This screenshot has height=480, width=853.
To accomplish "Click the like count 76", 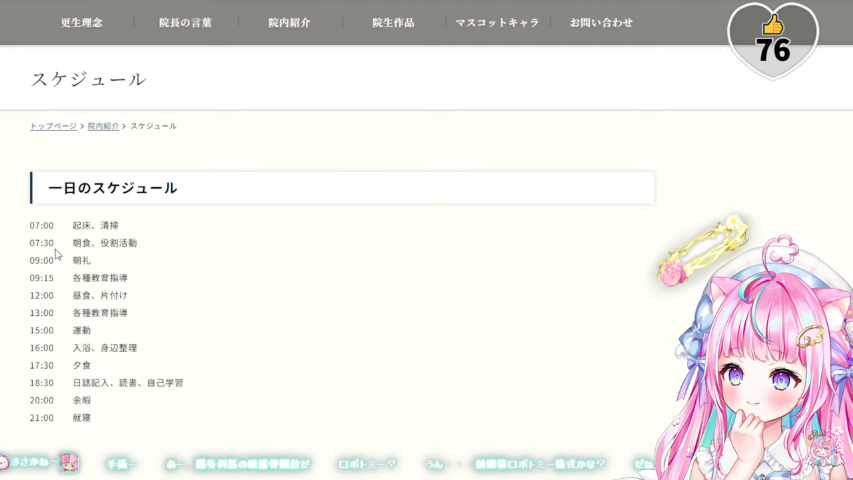I will coord(773,51).
